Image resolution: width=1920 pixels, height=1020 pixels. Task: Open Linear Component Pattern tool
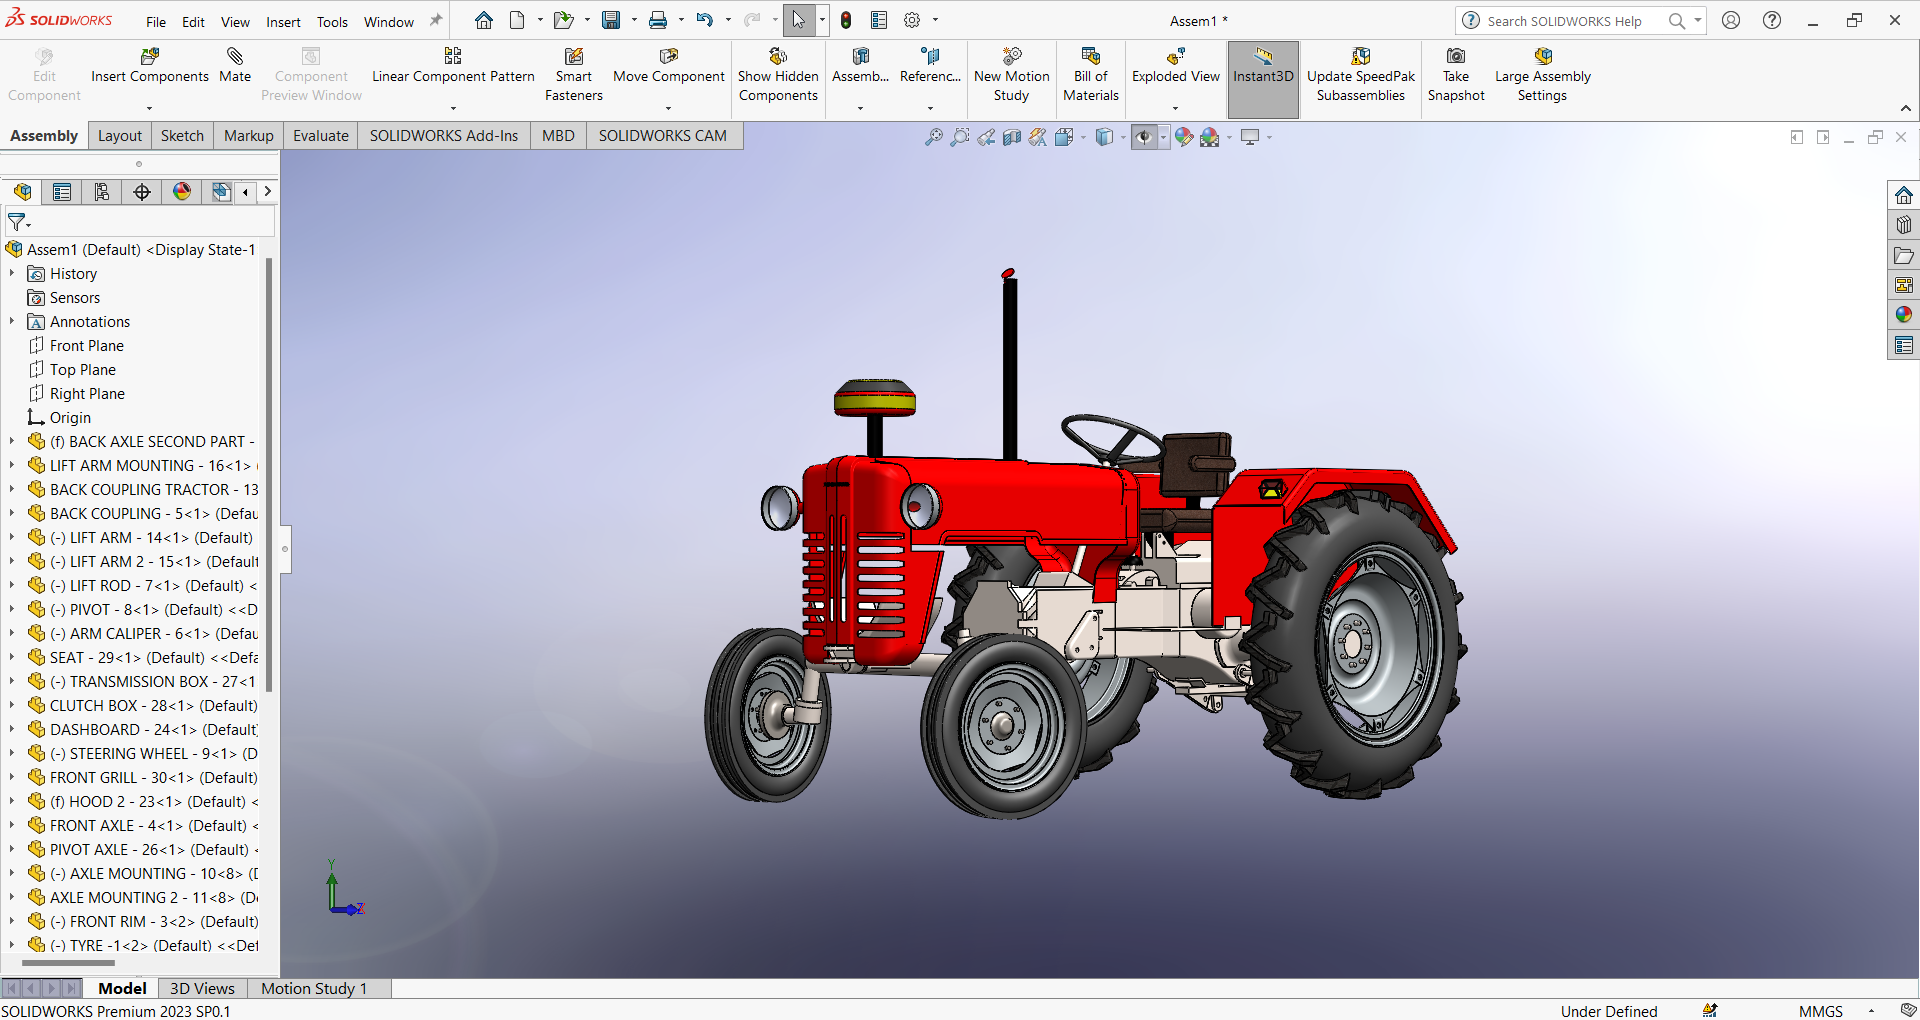point(453,66)
